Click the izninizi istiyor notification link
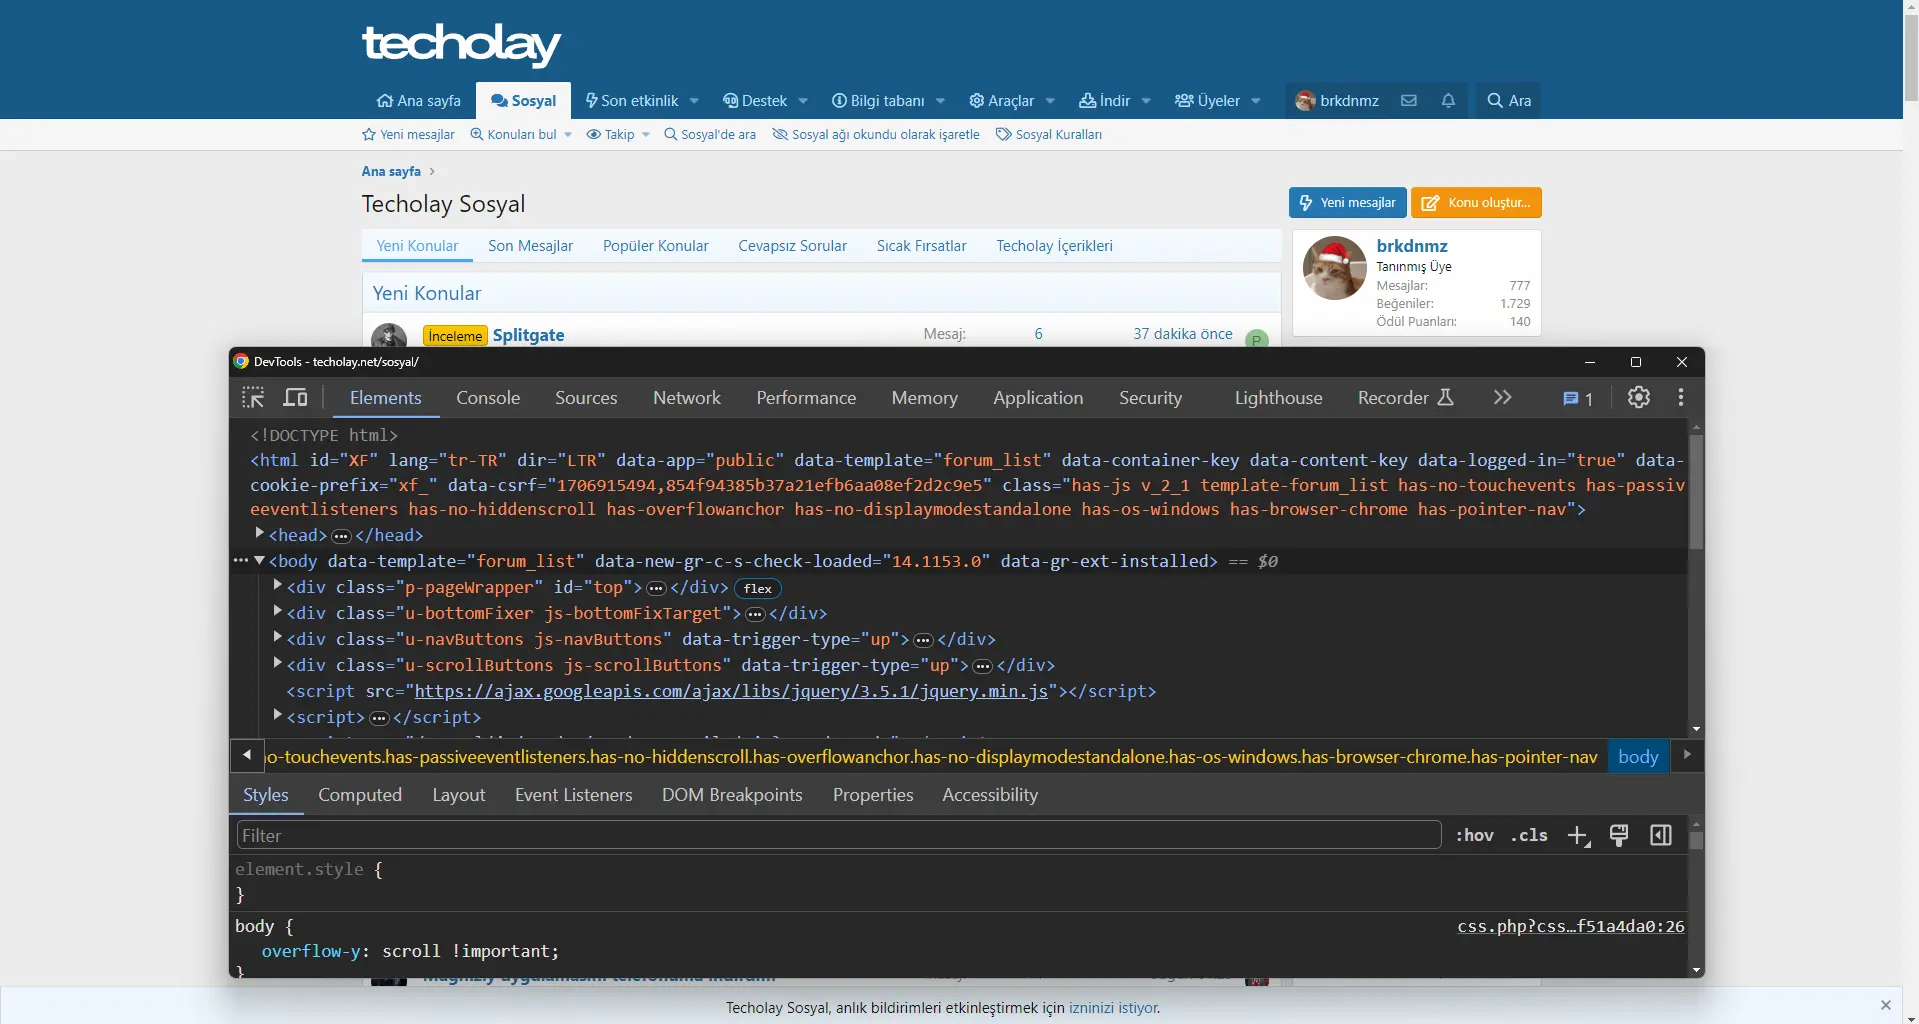The image size is (1919, 1024). pos(1113,1008)
